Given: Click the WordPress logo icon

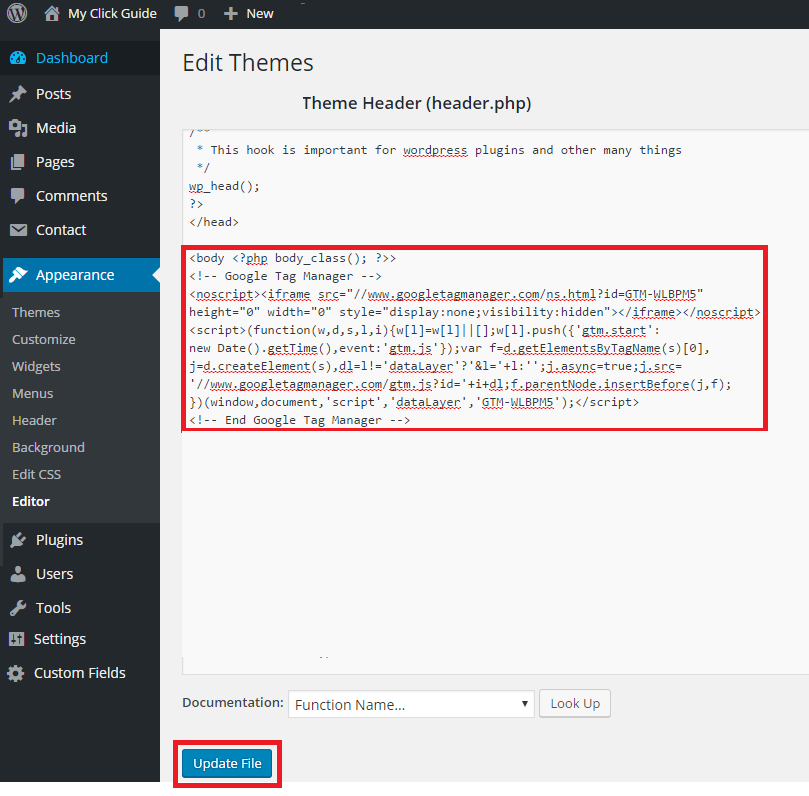Looking at the screenshot, I should click(x=17, y=13).
